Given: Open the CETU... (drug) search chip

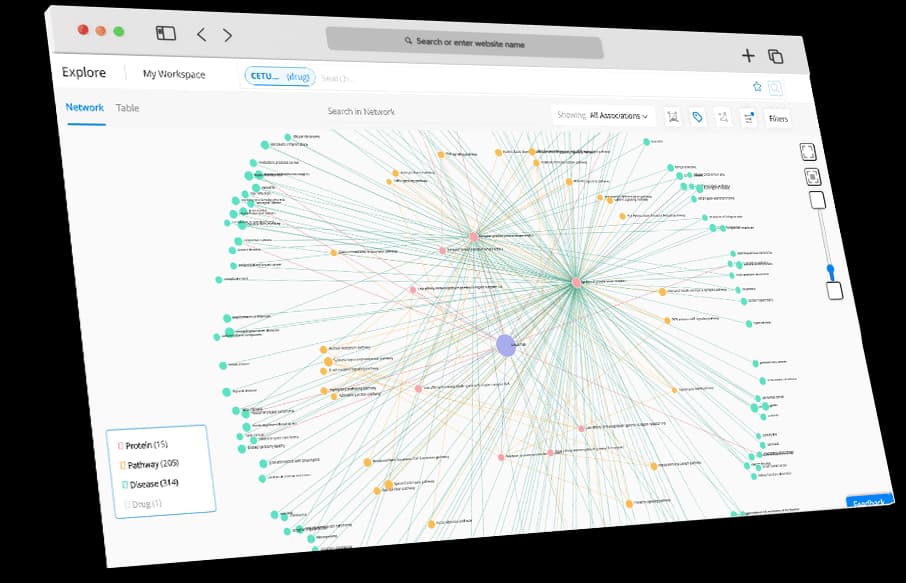Looking at the screenshot, I should tap(279, 76).
